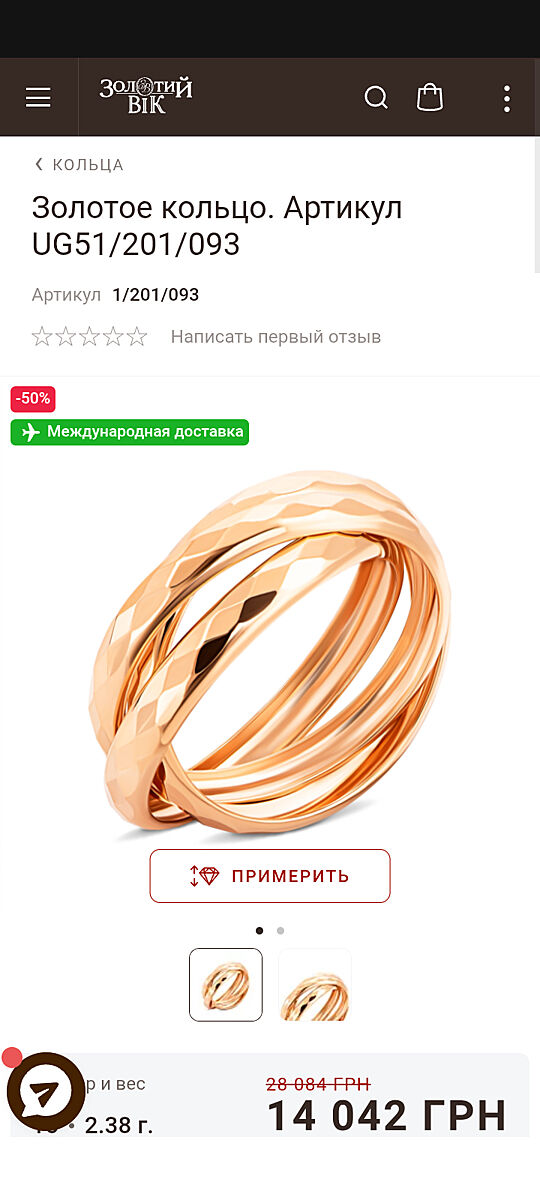This screenshot has width=540, height=1200.
Task: Select first carousel dot indicator
Action: point(260,931)
